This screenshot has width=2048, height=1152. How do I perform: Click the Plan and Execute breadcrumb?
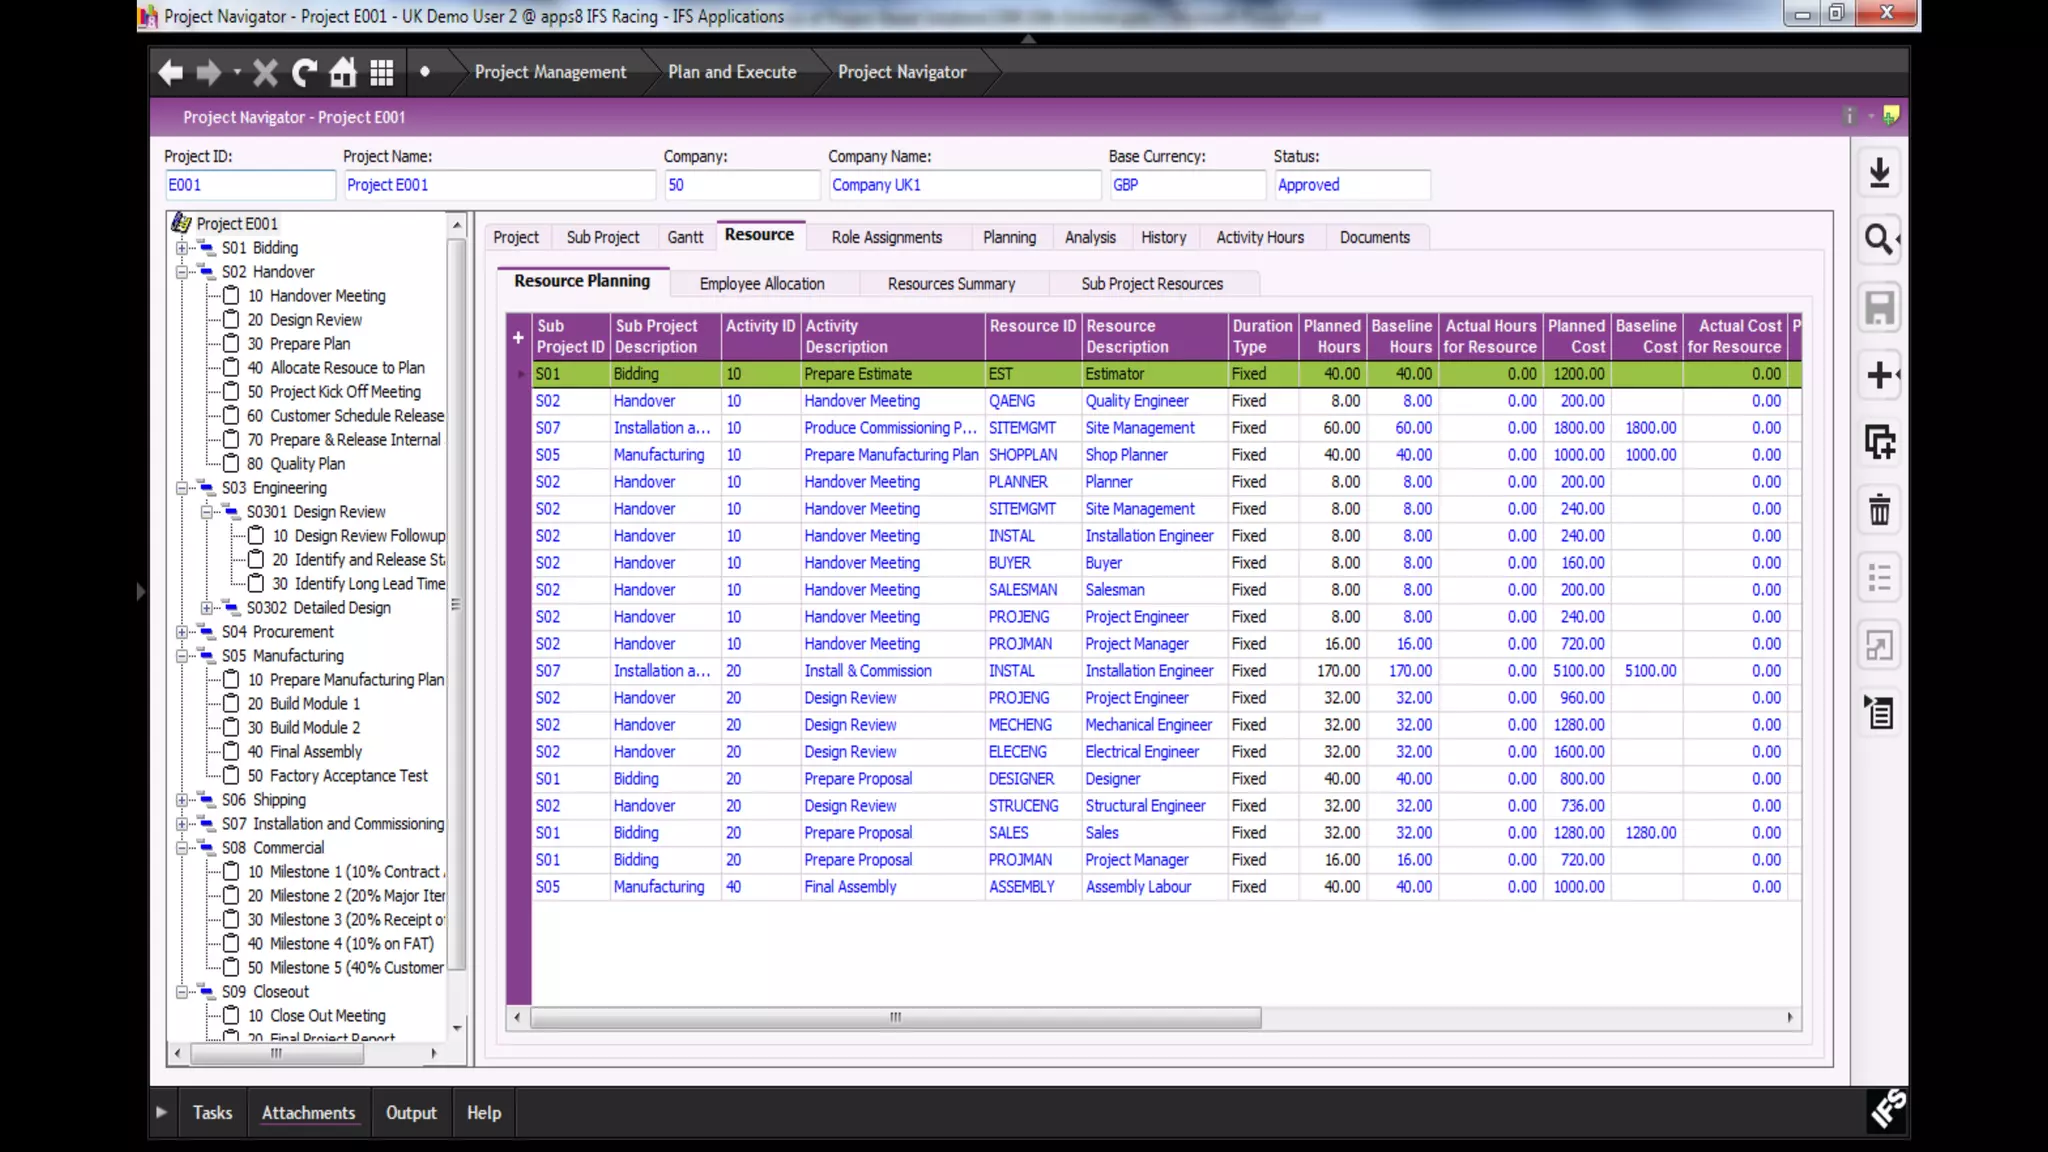pyautogui.click(x=731, y=72)
